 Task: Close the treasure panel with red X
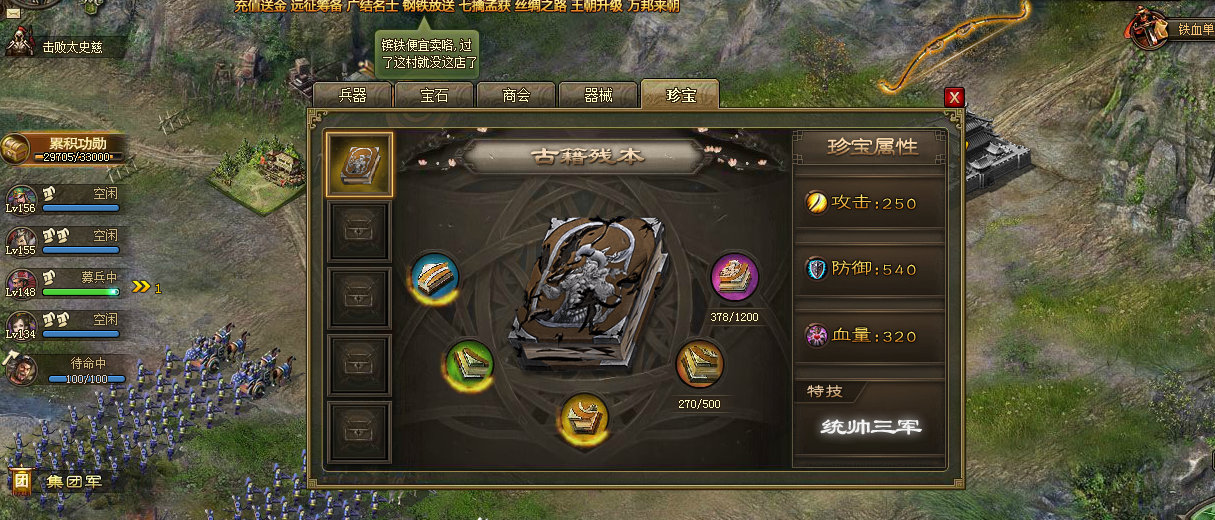click(954, 97)
